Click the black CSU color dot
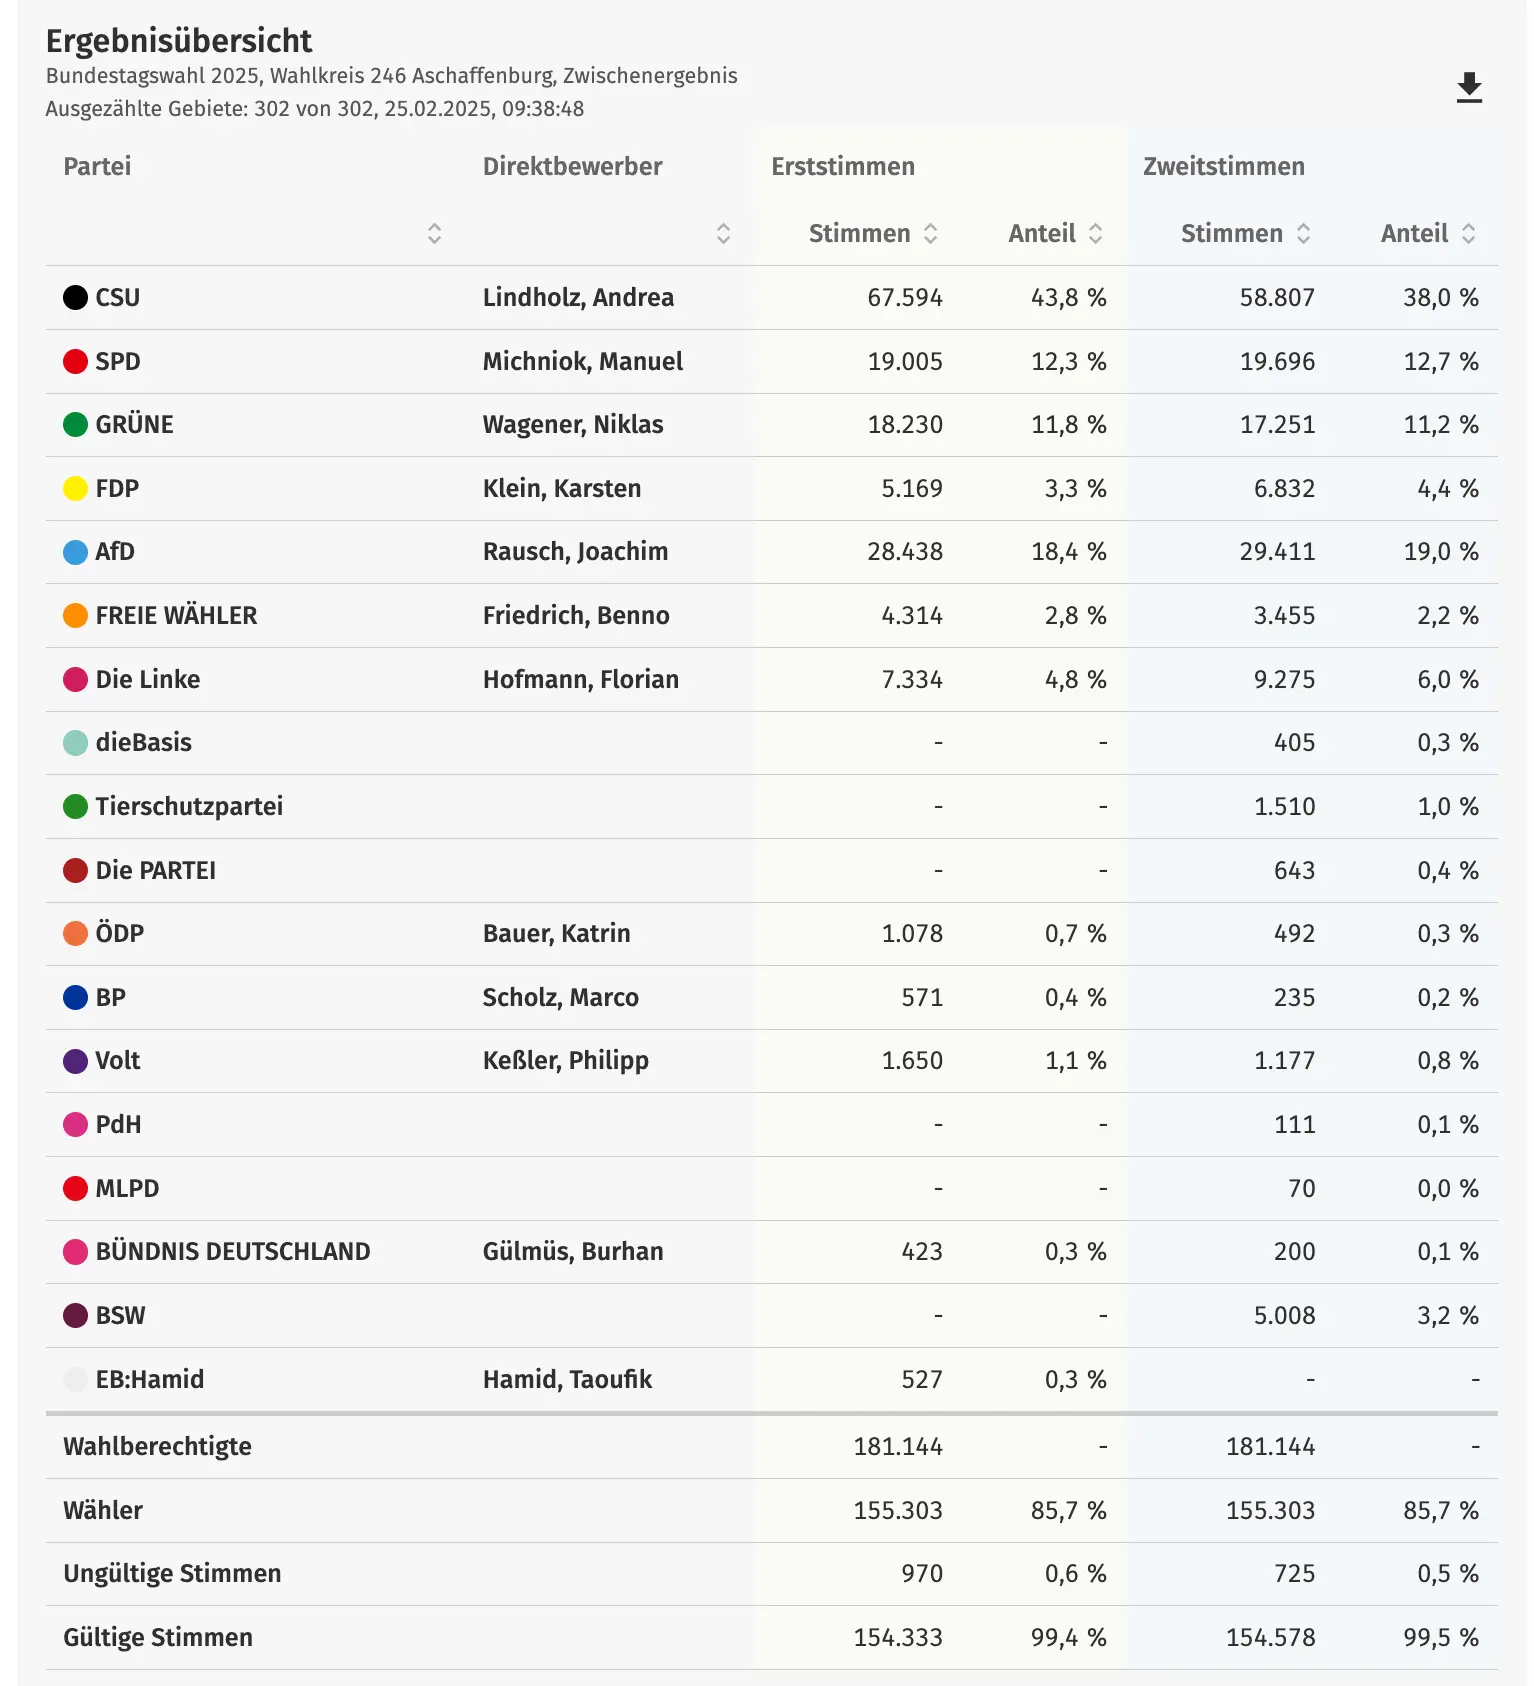Screen dimensions: 1534x1686 [75, 297]
